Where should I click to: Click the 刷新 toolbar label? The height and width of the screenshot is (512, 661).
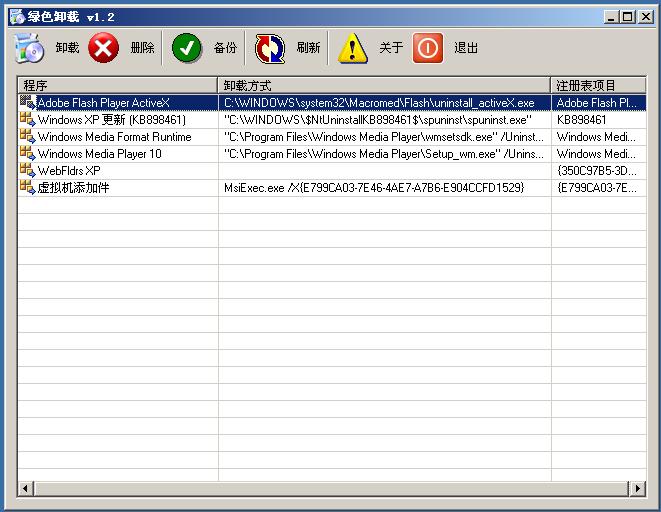coord(308,48)
